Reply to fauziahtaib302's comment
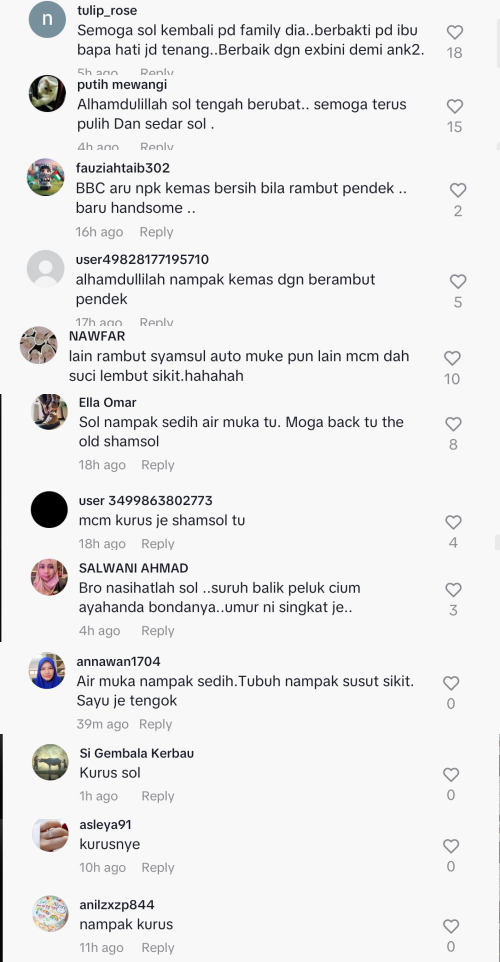The height and width of the screenshot is (962, 500). coord(156,232)
